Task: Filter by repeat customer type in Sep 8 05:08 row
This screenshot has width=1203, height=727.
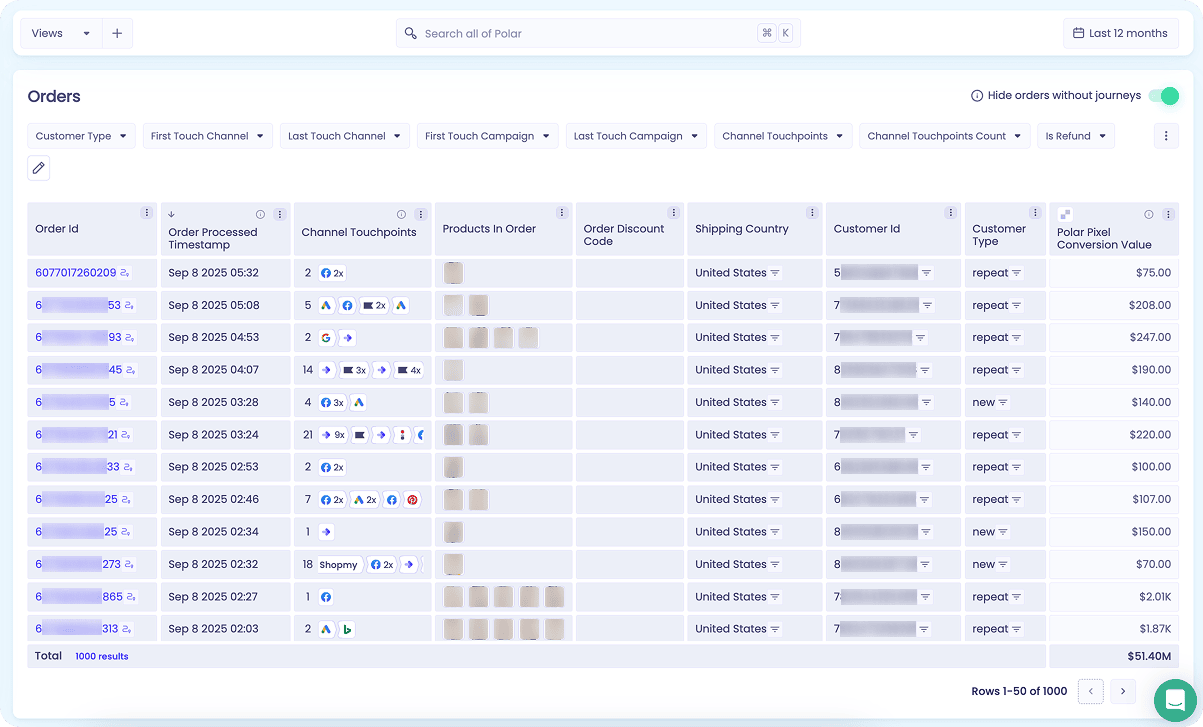Action: click(x=1017, y=305)
